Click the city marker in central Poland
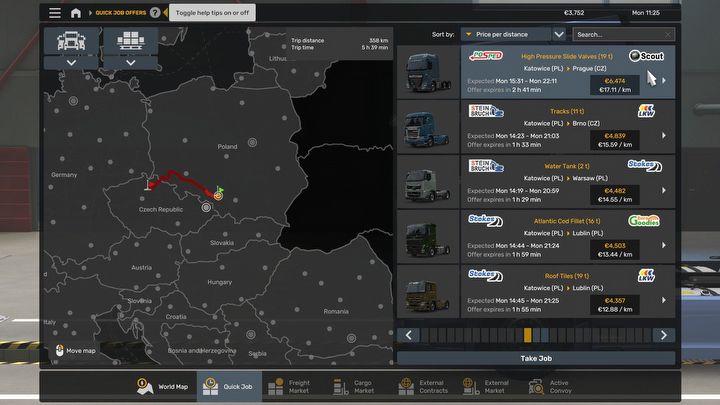 [252, 142]
